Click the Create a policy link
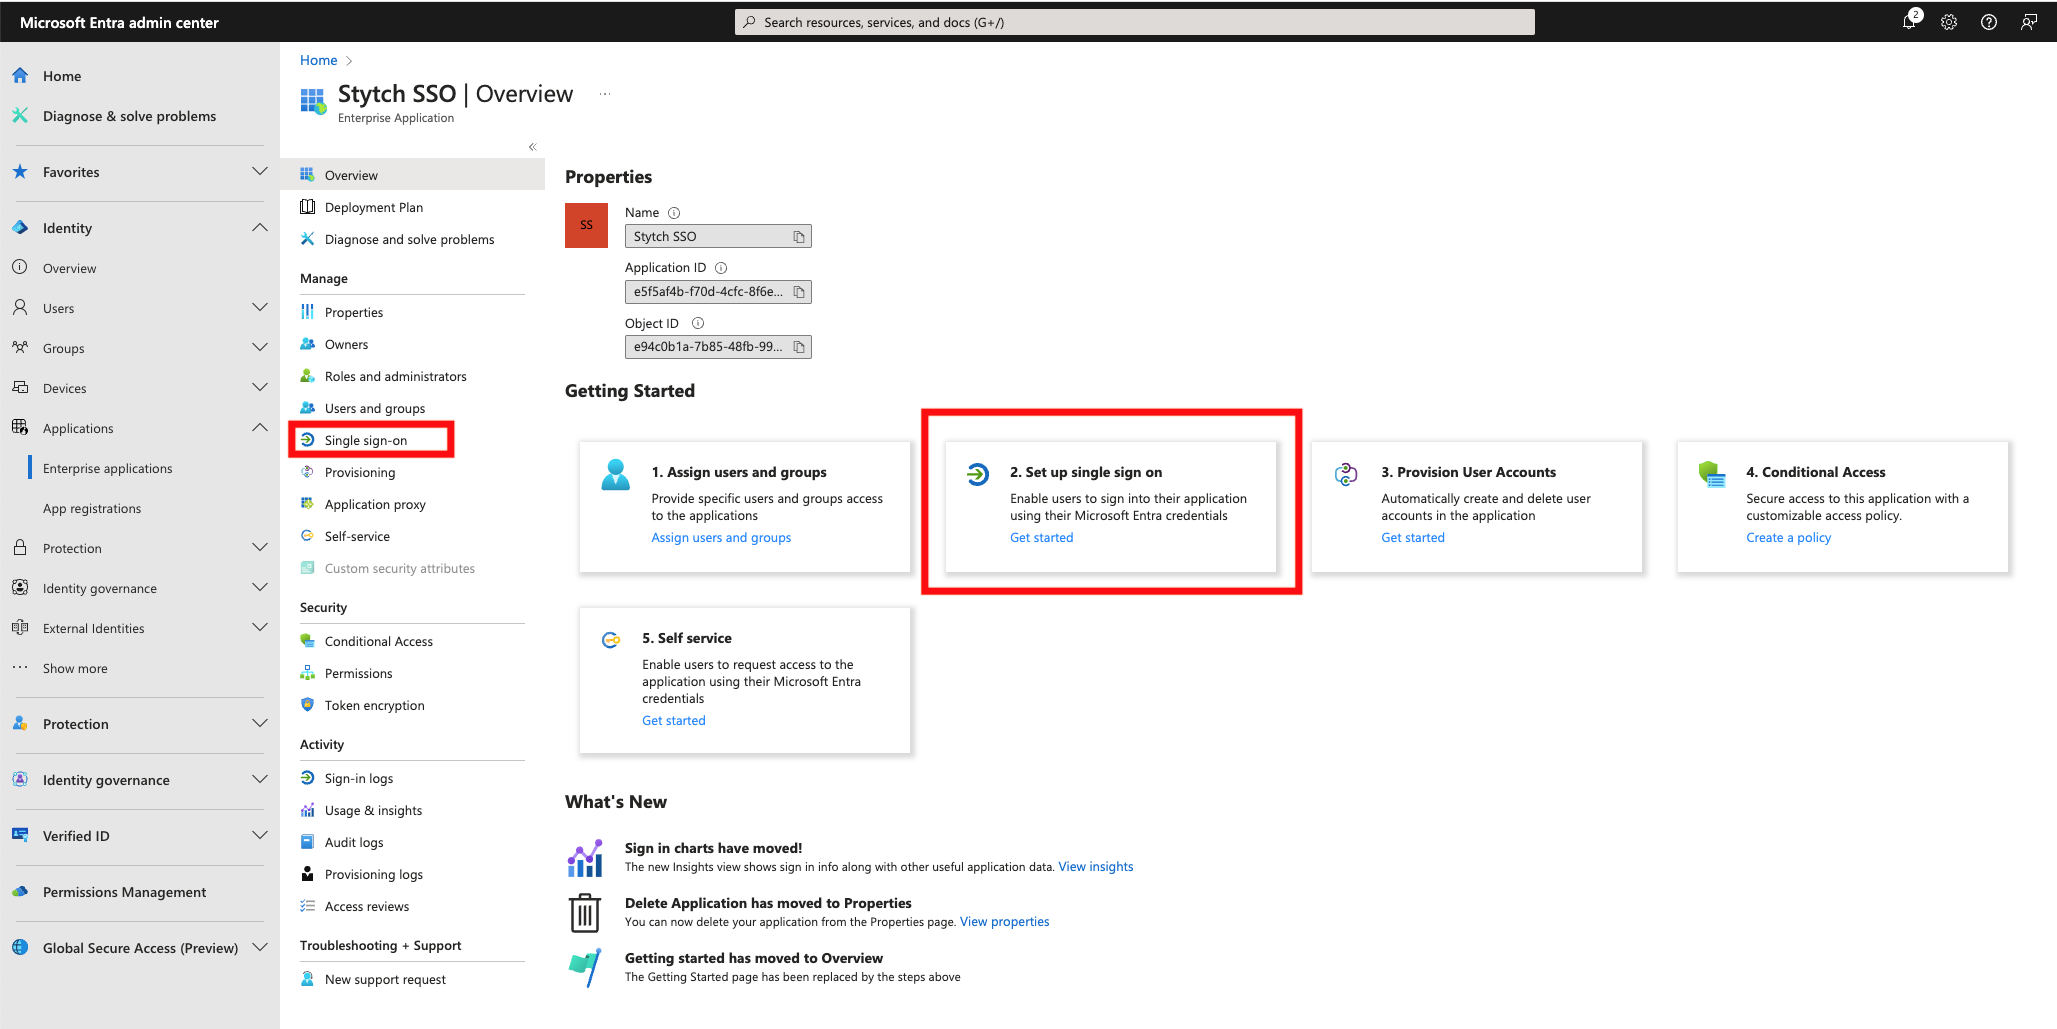Image resolution: width=2057 pixels, height=1029 pixels. (1788, 538)
